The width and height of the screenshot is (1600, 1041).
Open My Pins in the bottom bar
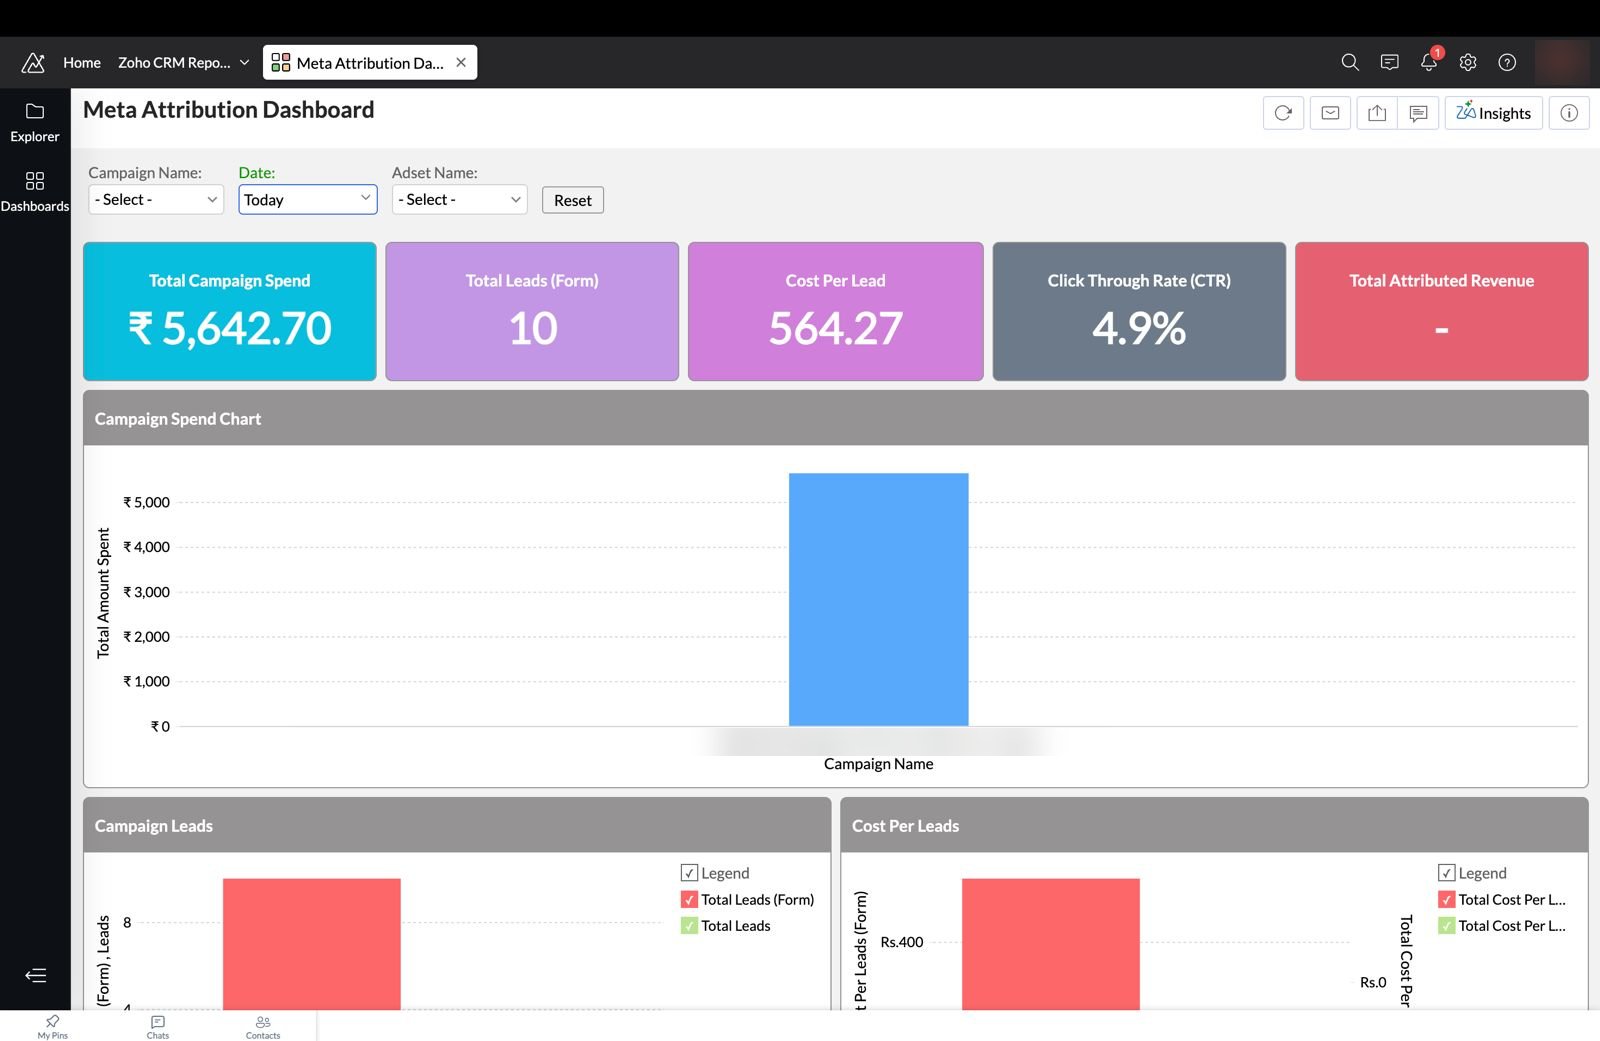(x=53, y=1026)
